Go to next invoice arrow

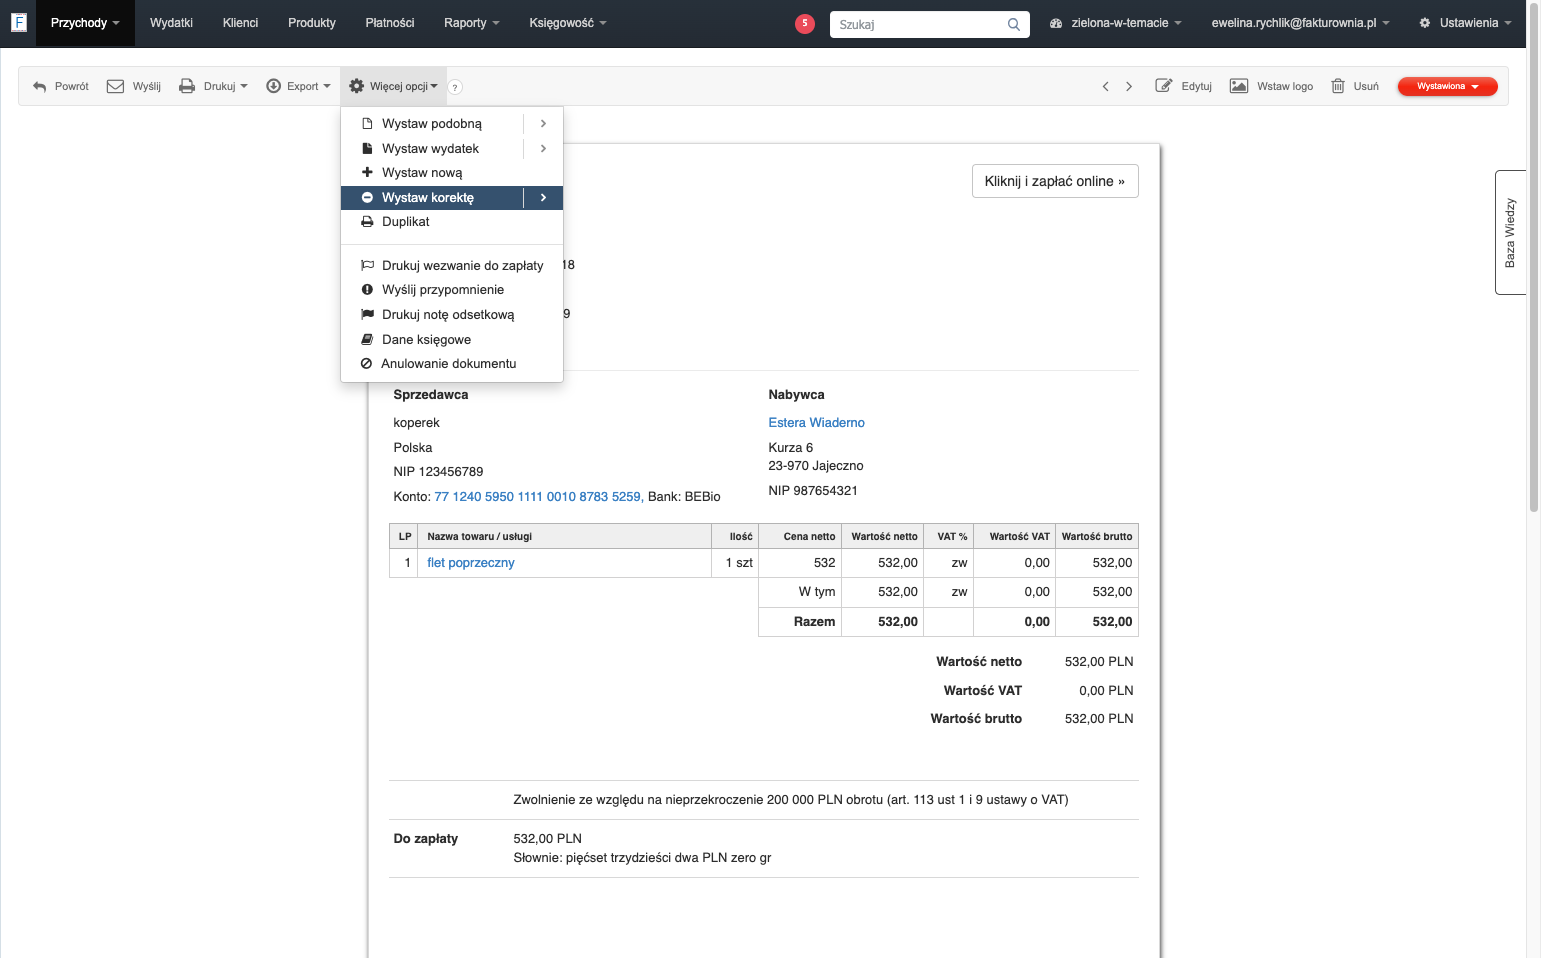1129,86
